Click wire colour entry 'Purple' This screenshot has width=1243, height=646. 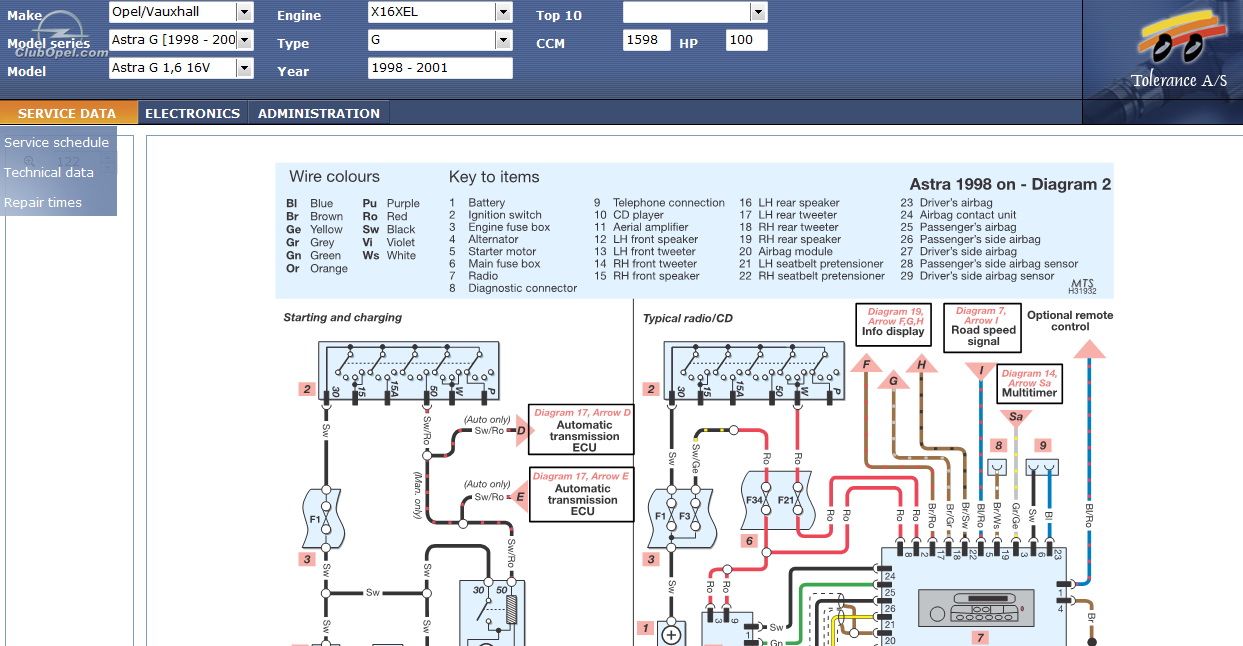tap(403, 204)
